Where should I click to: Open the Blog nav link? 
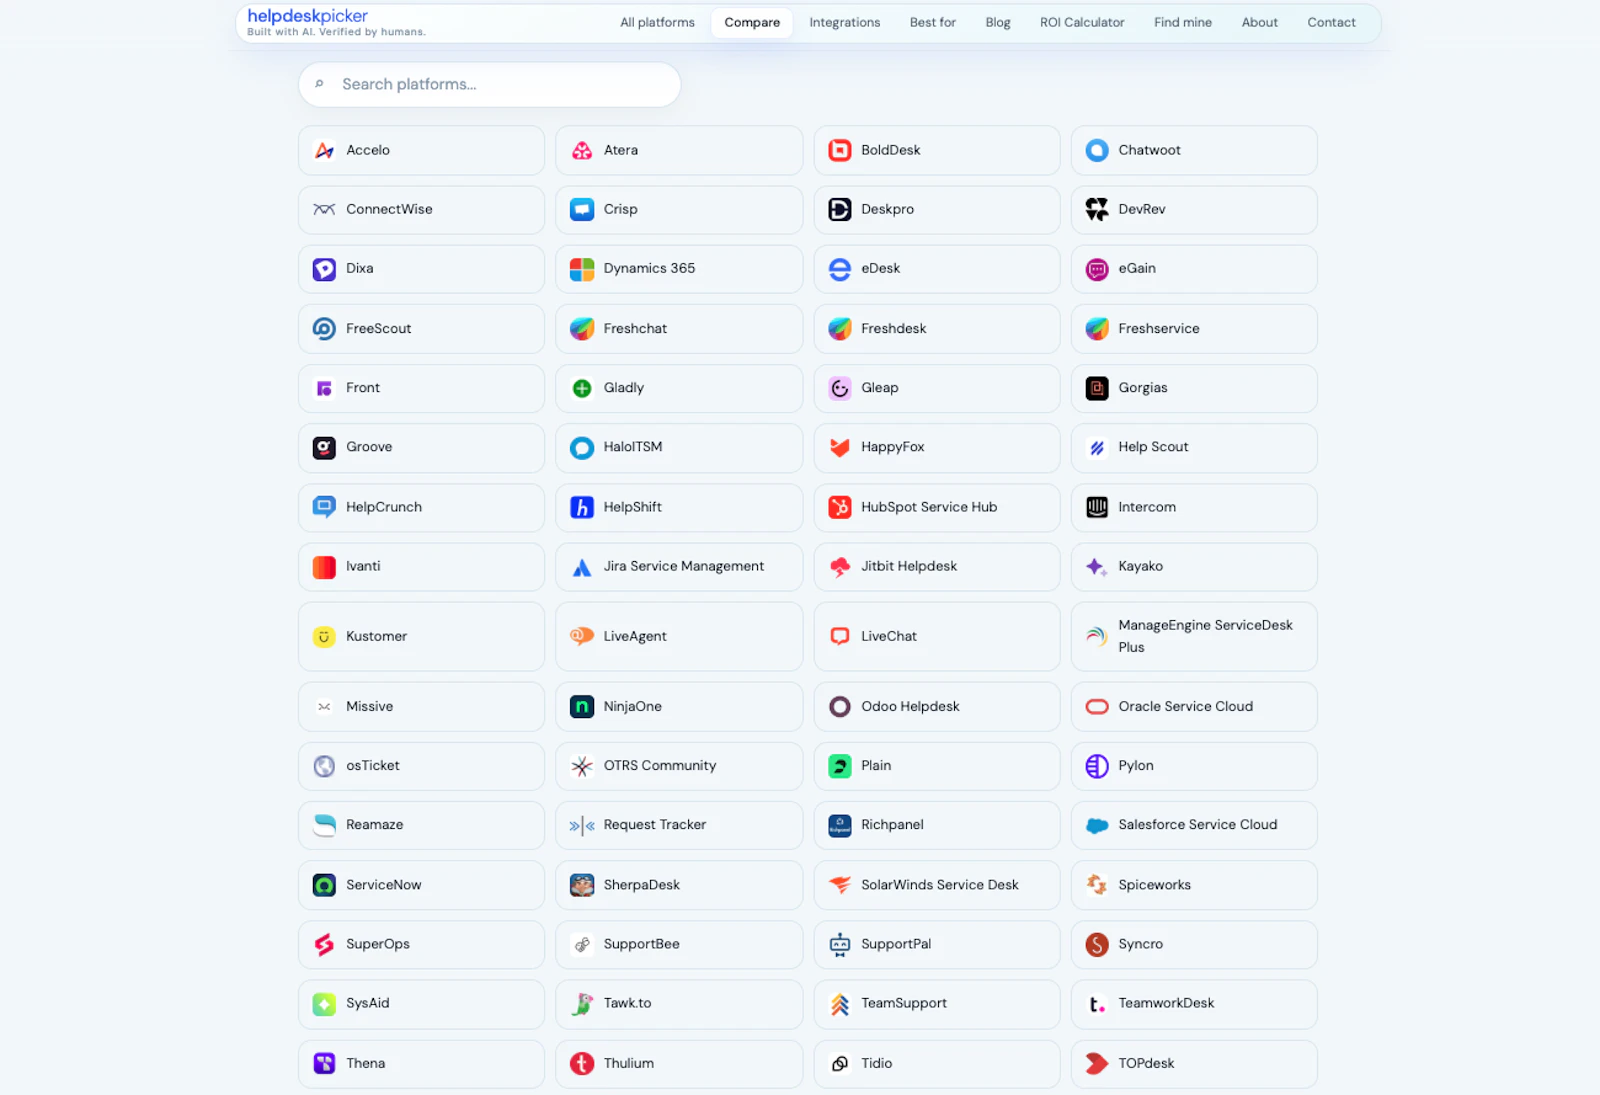coord(998,22)
